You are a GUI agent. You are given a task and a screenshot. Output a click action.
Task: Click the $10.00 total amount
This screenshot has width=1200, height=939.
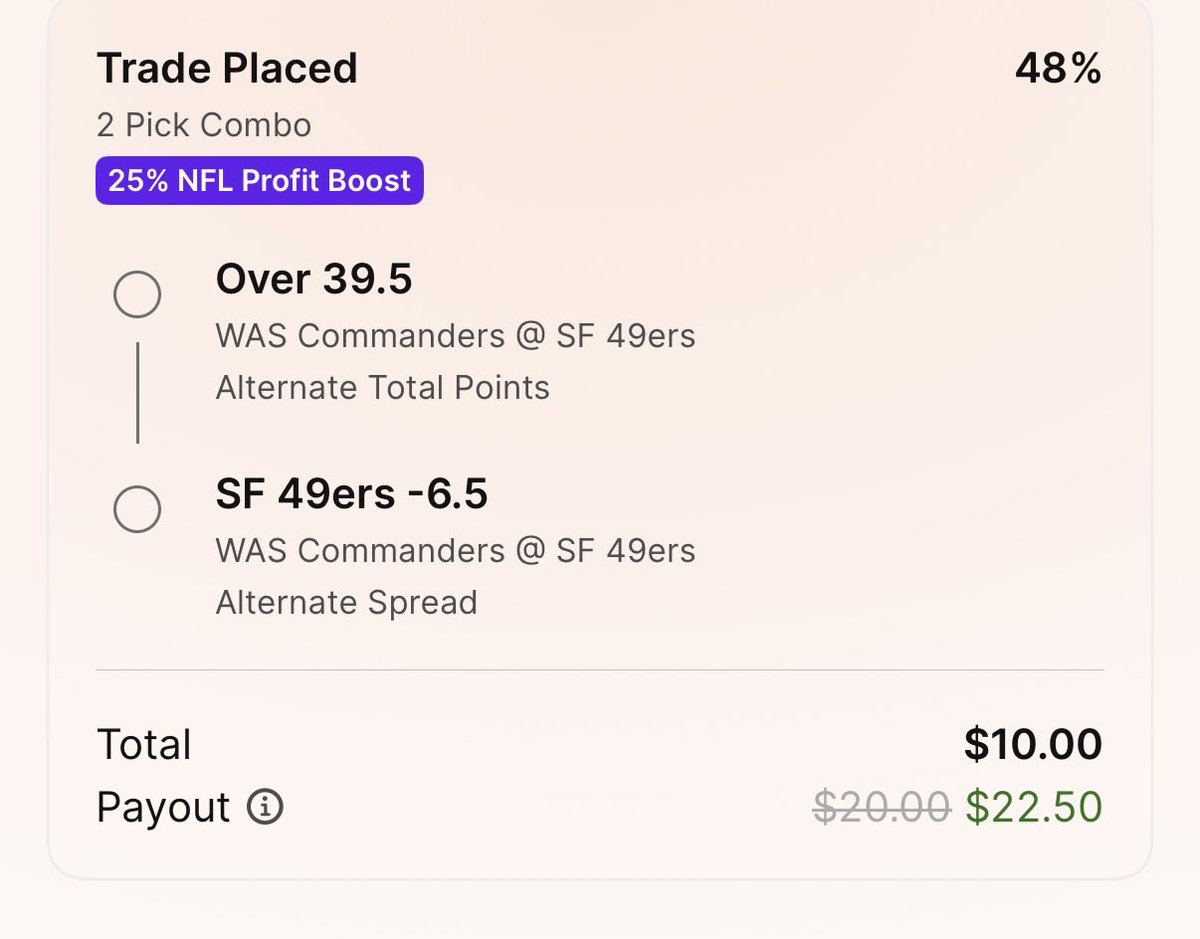coord(1033,744)
